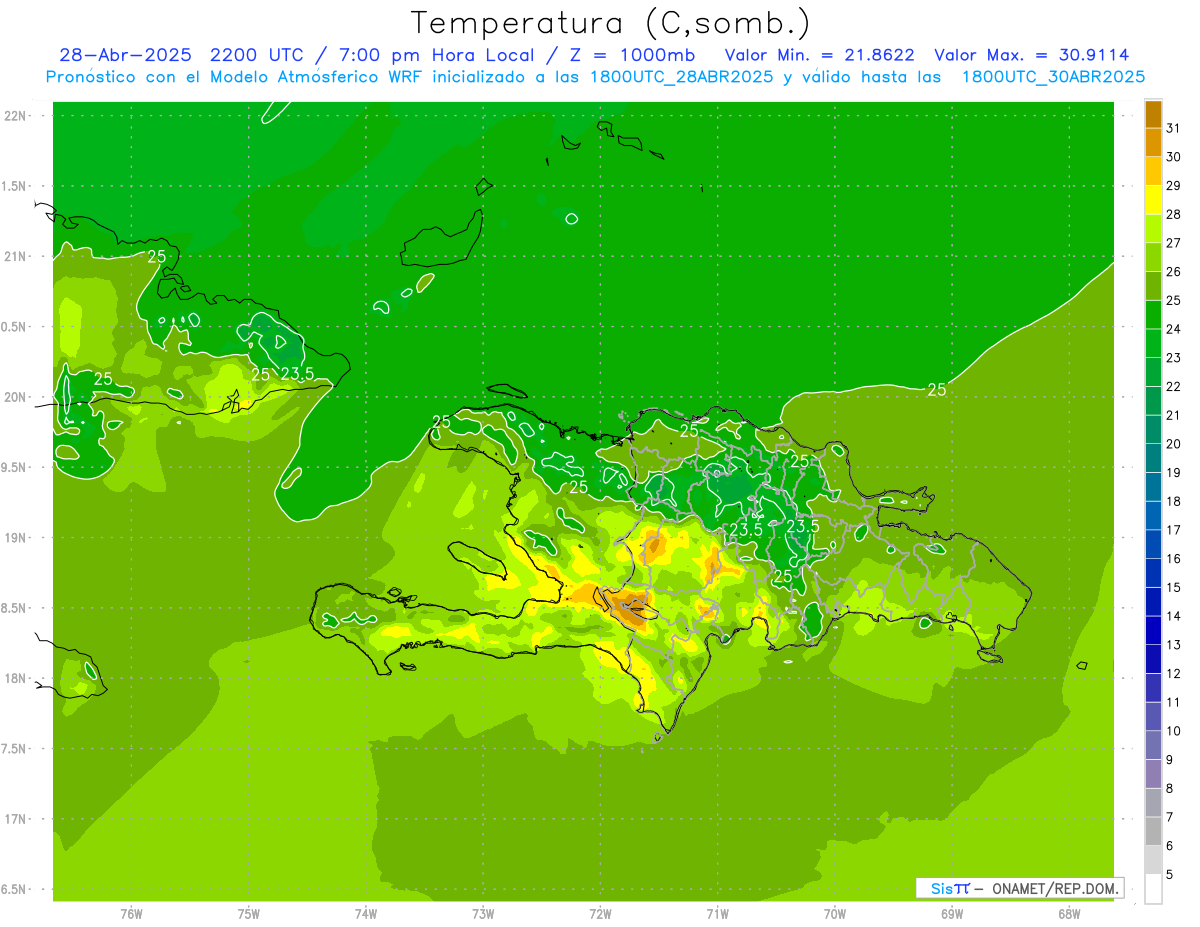Click legend swatch between 30 and 31
1200x927 pixels.
[1153, 142]
